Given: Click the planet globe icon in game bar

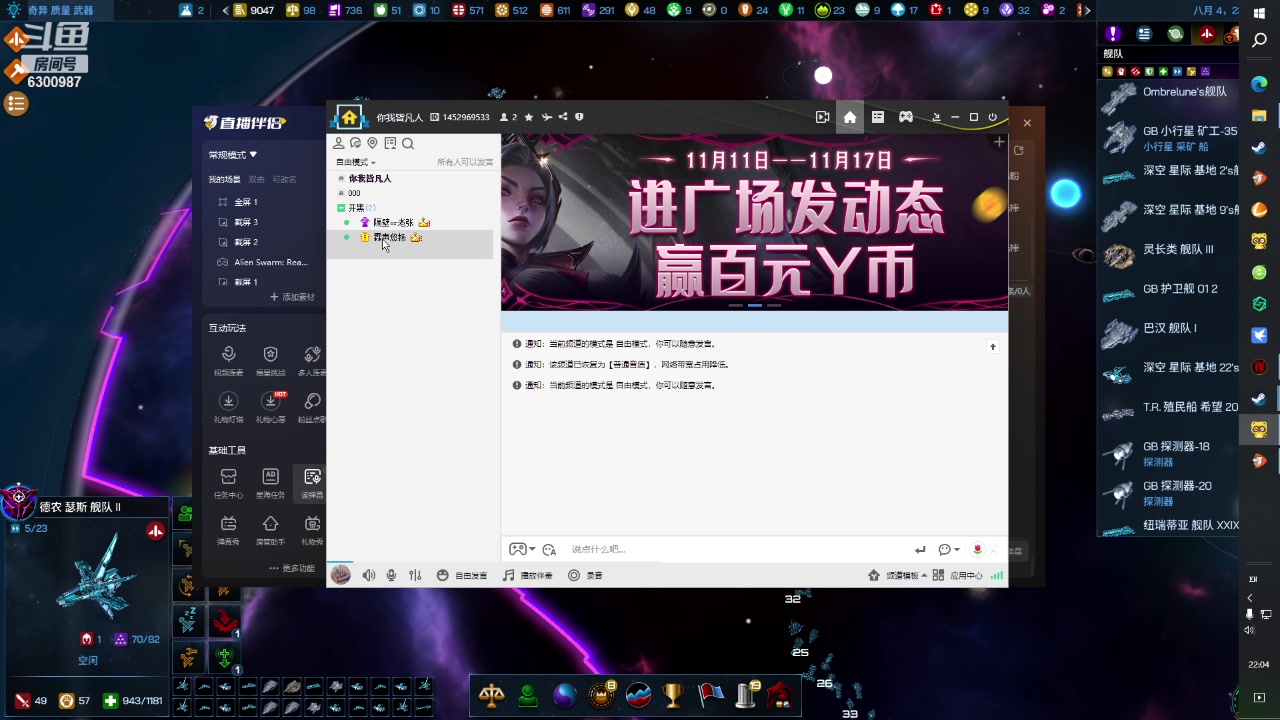Looking at the screenshot, I should pyautogui.click(x=564, y=695).
